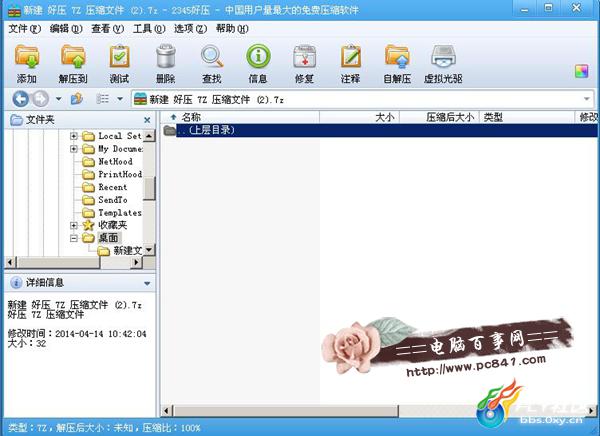Open the 查看(V) menu
Image resolution: width=600 pixels, height=436 pixels.
point(108,29)
